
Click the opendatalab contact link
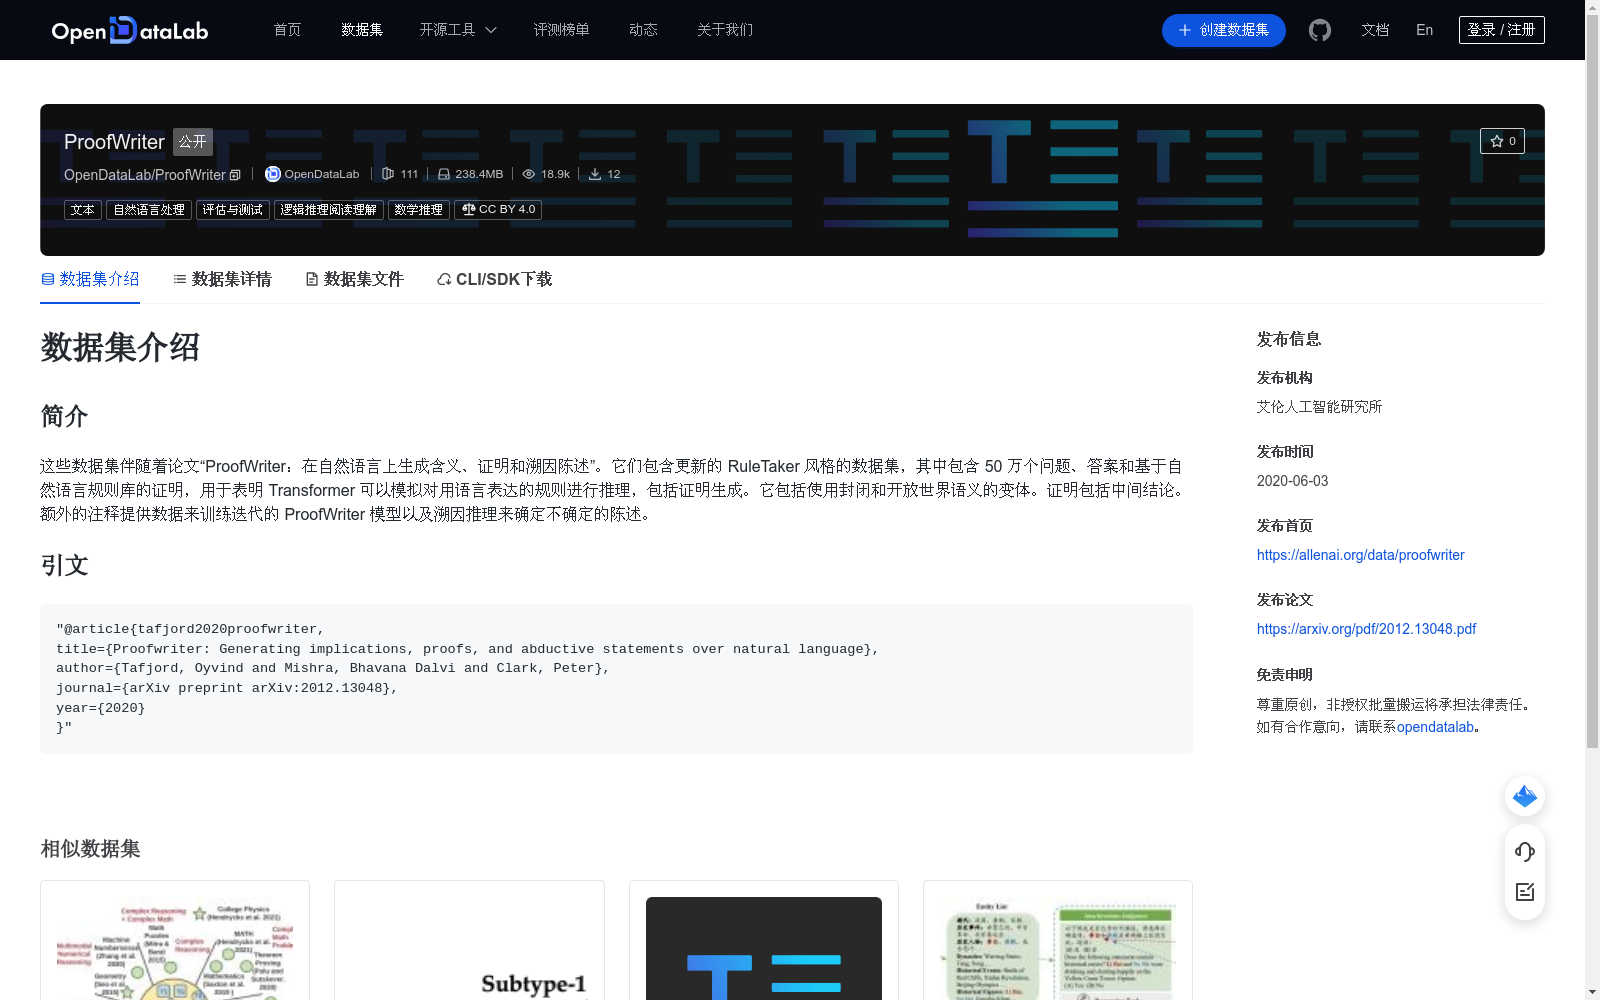pyautogui.click(x=1435, y=727)
